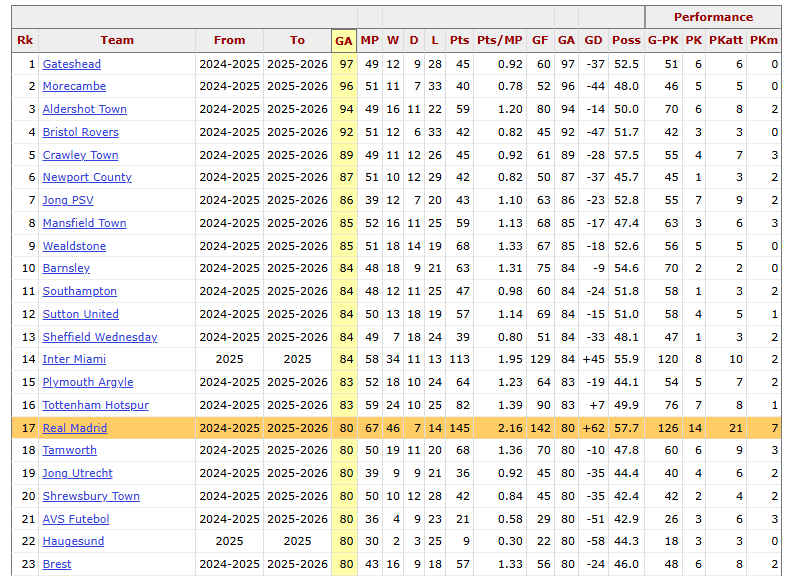789x576 pixels.
Task: Open the AVS Futebol link
Action: tap(75, 520)
